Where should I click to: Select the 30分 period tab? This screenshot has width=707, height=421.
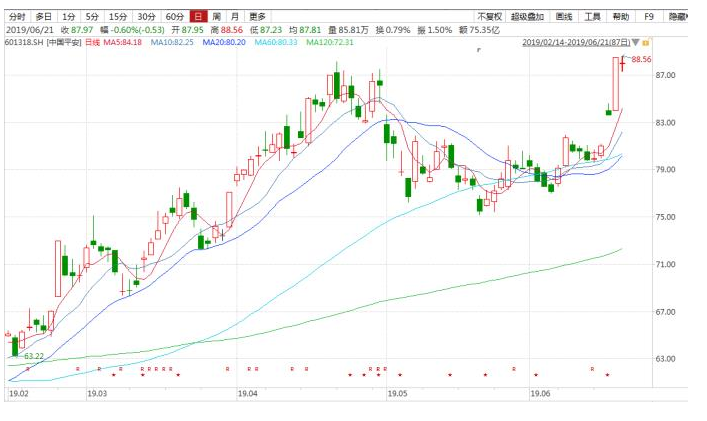click(146, 17)
